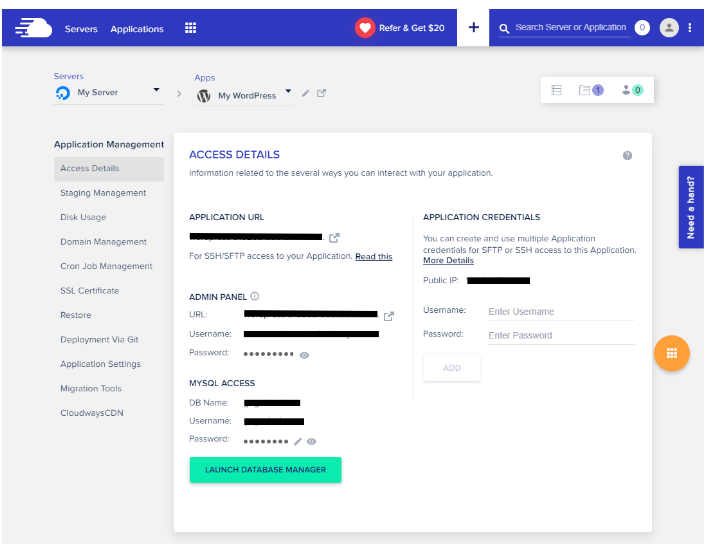Click the help question mark icon

[x=627, y=156]
